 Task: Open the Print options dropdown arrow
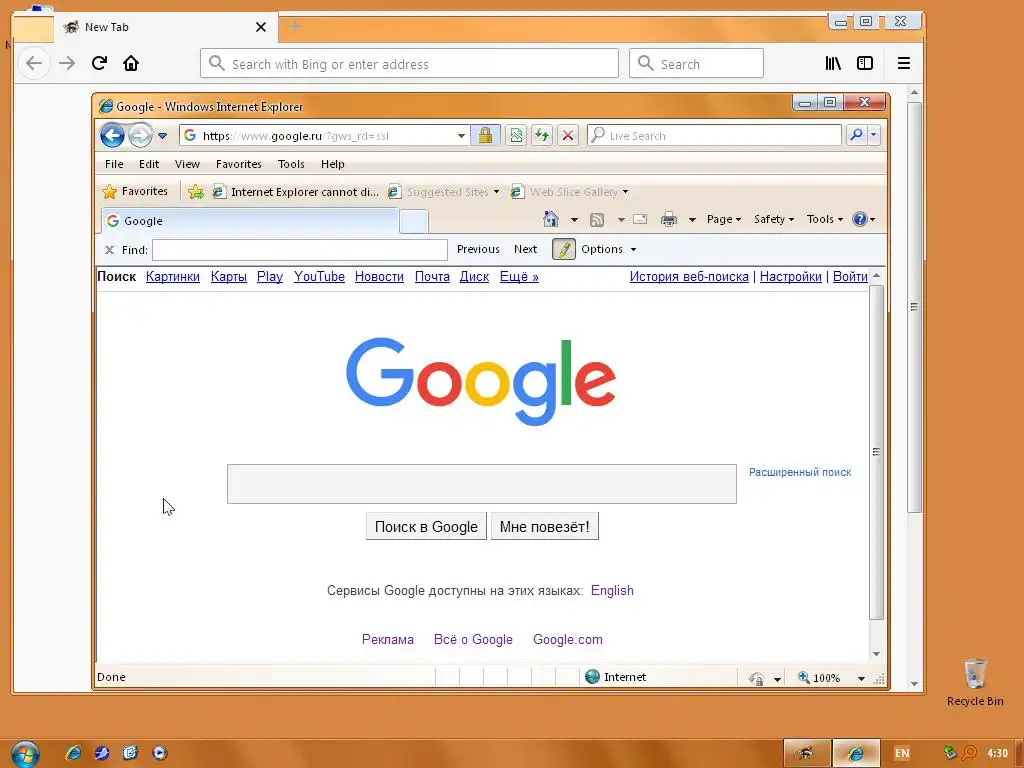coord(692,220)
